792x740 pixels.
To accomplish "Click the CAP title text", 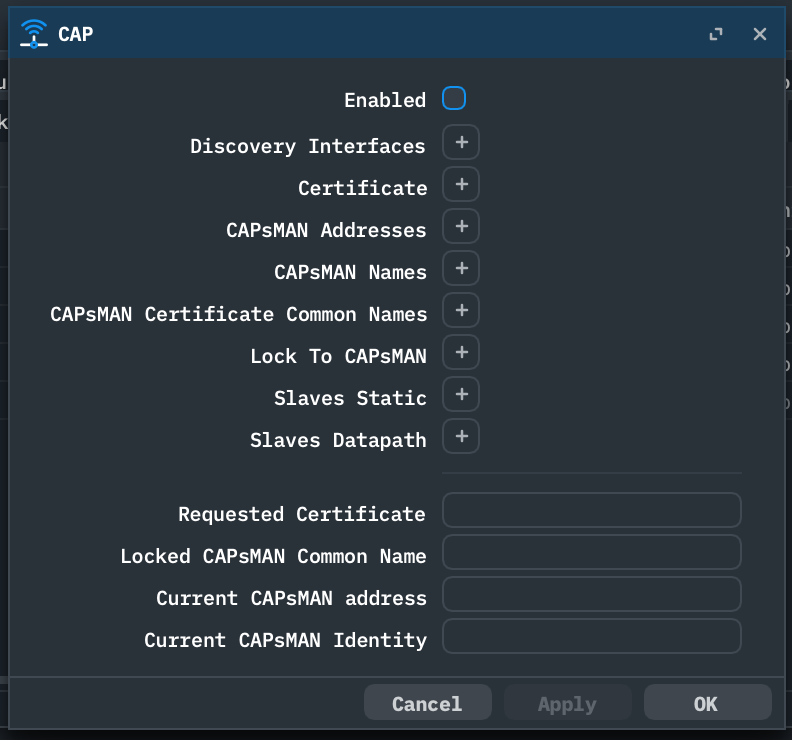I will click(76, 34).
